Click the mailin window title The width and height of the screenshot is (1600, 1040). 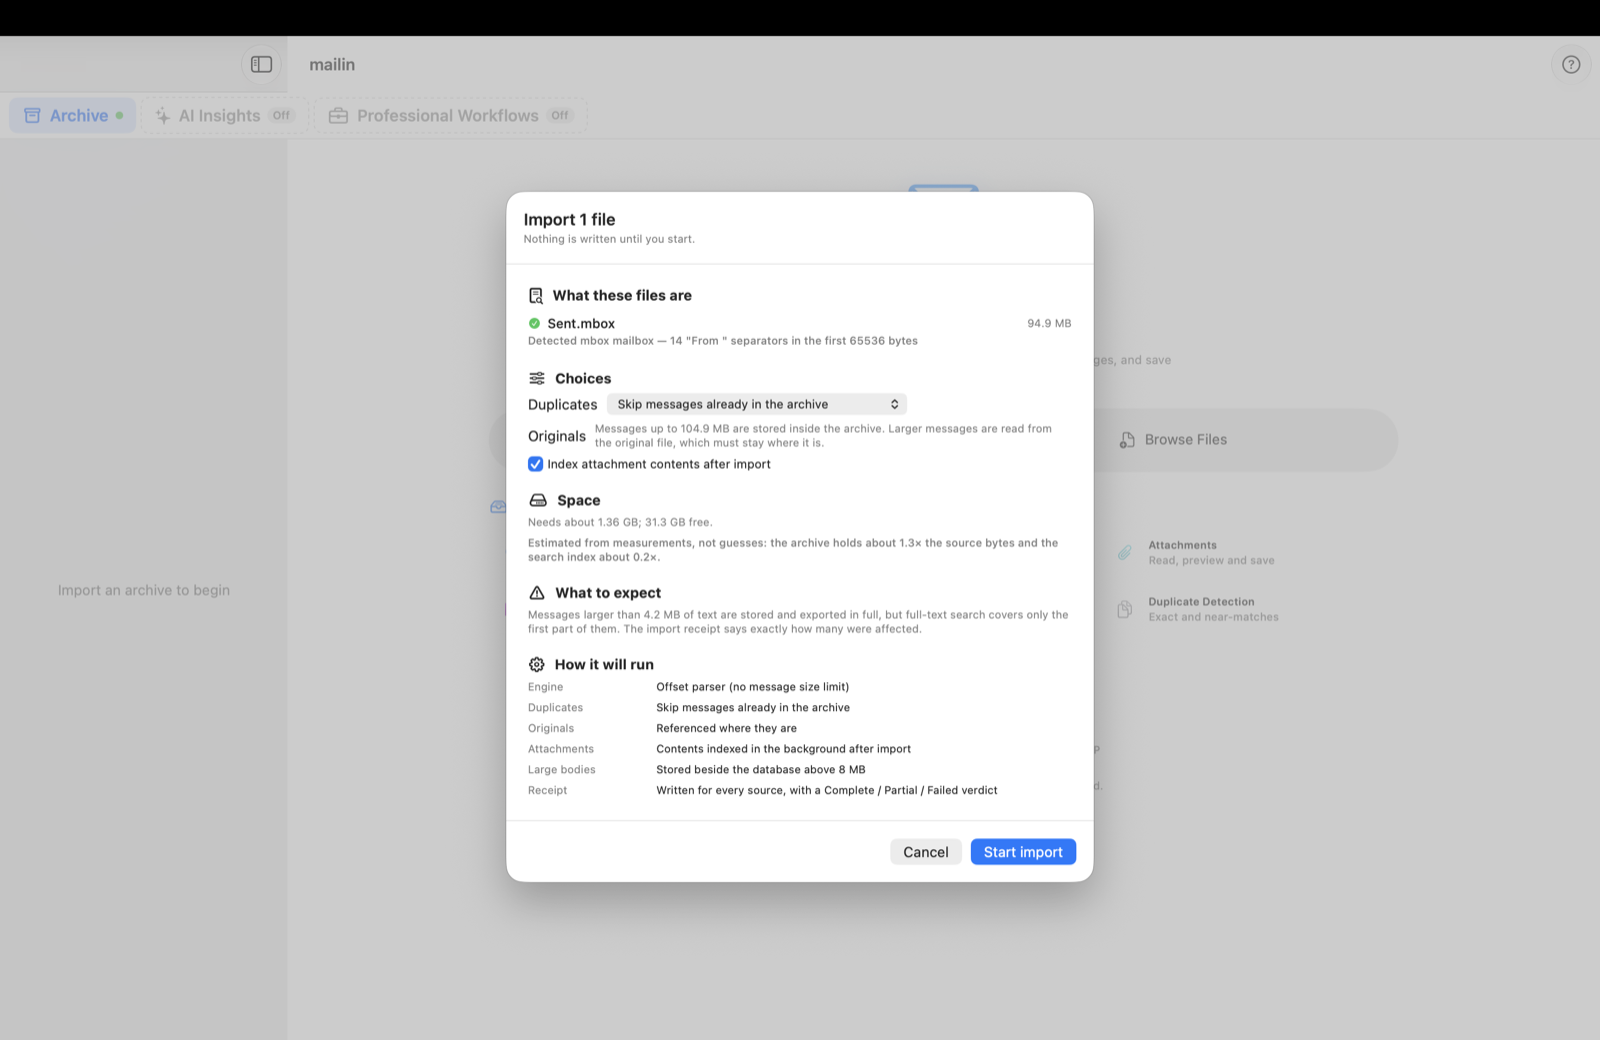tap(332, 64)
